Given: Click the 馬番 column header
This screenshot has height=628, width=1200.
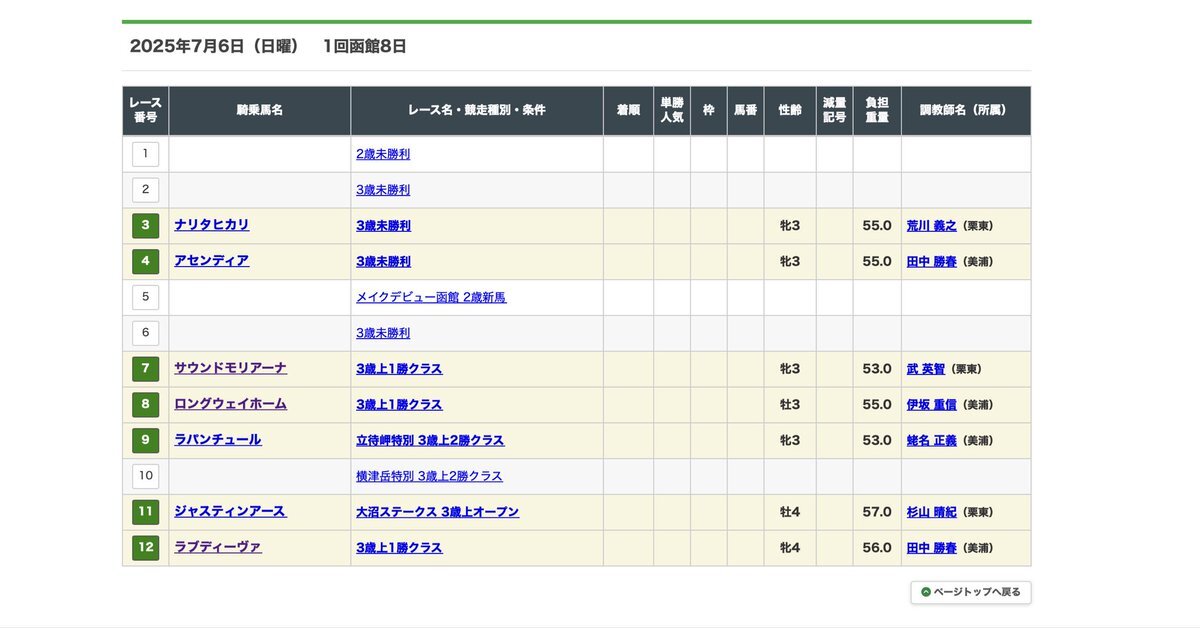Looking at the screenshot, I should click(x=746, y=111).
